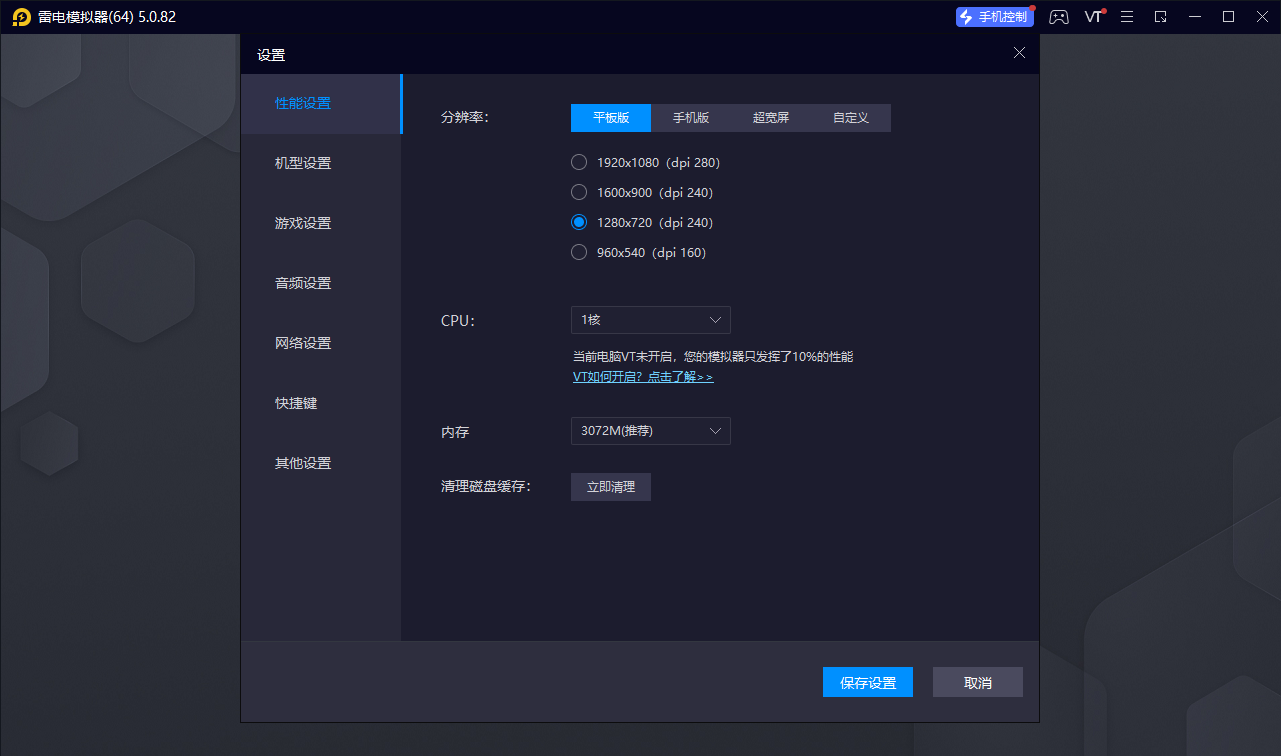Open the CPU core count dropdown
This screenshot has width=1281, height=756.
650,320
